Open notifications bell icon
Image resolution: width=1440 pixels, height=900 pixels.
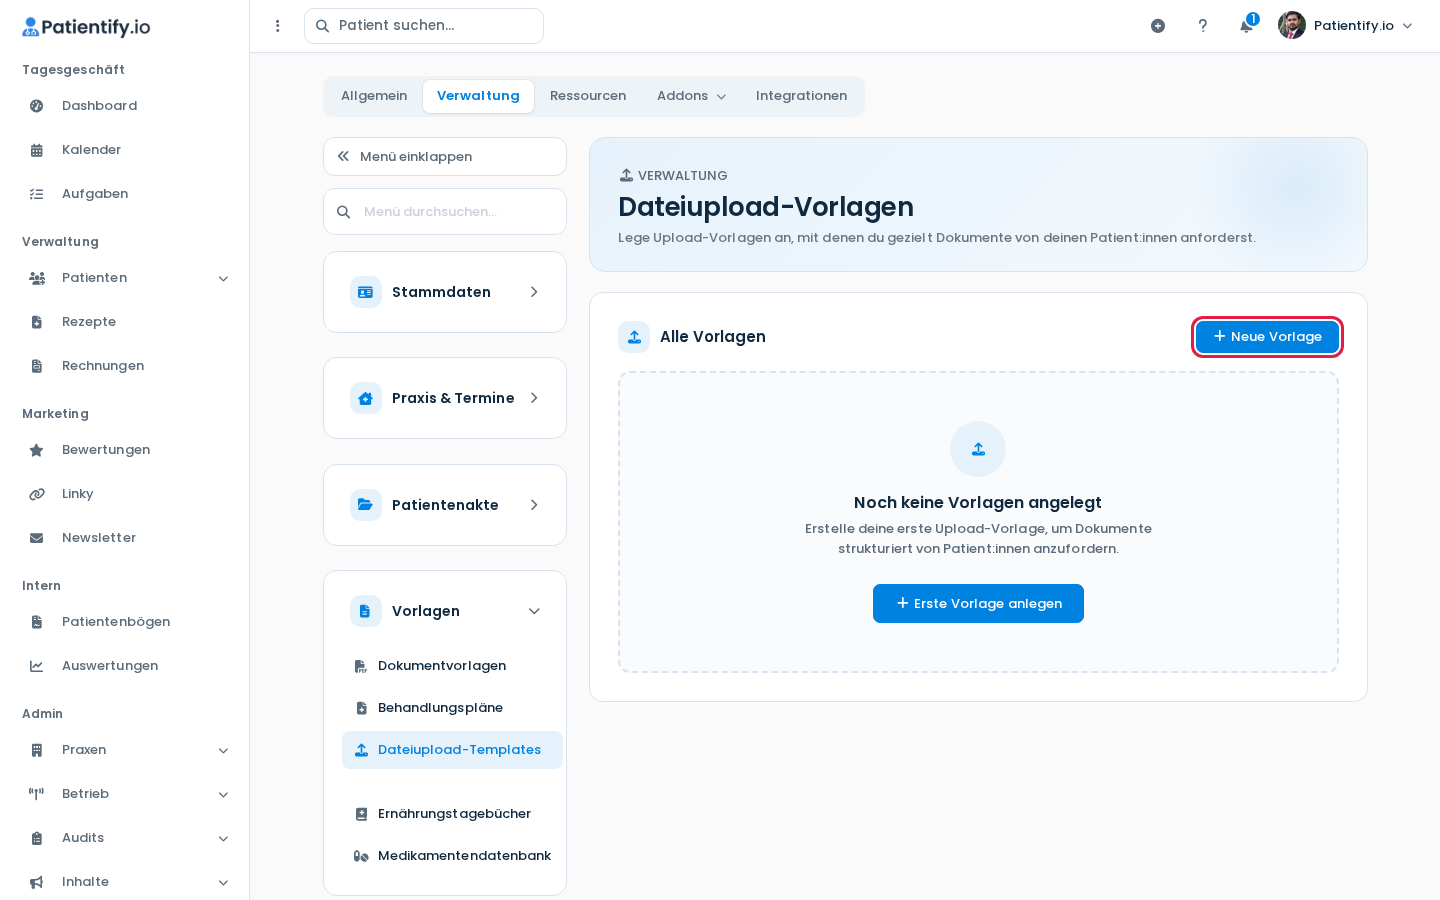click(1246, 26)
